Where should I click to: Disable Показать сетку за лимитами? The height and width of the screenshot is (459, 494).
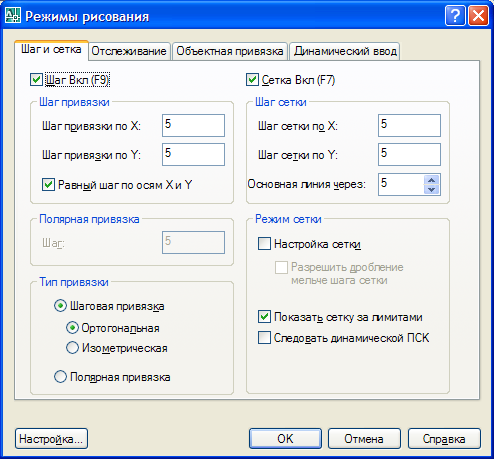pos(264,317)
